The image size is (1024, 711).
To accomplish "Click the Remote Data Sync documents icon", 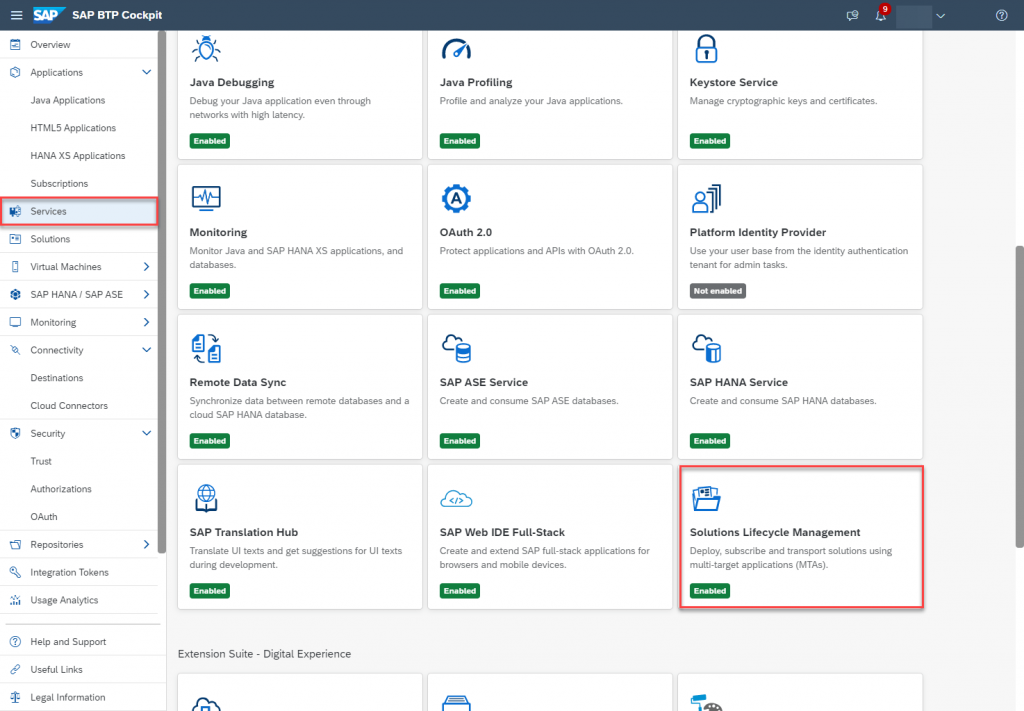I will (x=206, y=349).
